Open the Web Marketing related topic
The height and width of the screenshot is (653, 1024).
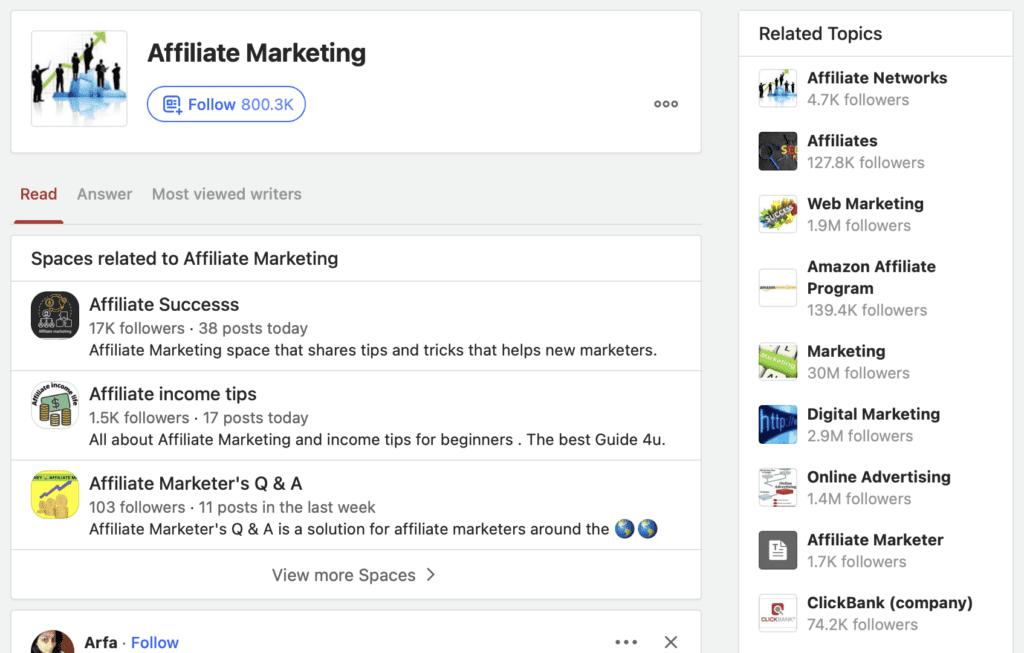pos(865,204)
